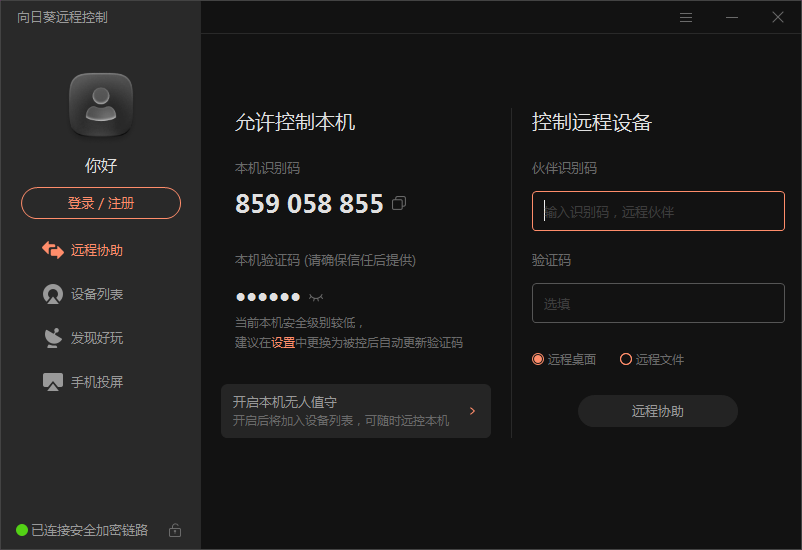The width and height of the screenshot is (802, 550).
Task: Click the 设备列表 sidebar icon
Action: (53, 294)
